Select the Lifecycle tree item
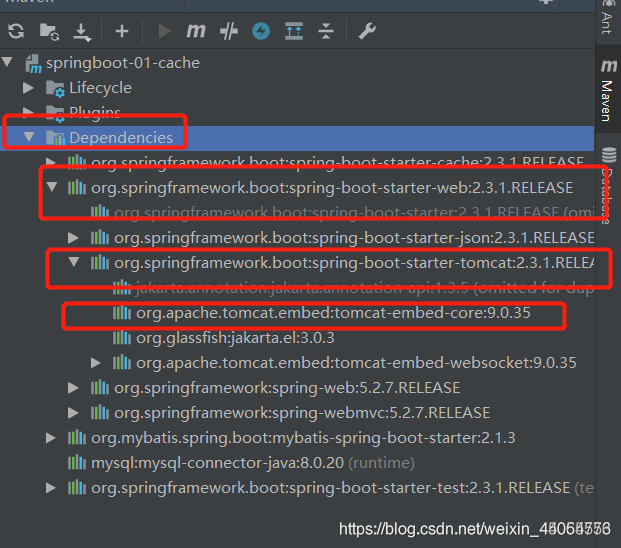 click(x=297, y=88)
